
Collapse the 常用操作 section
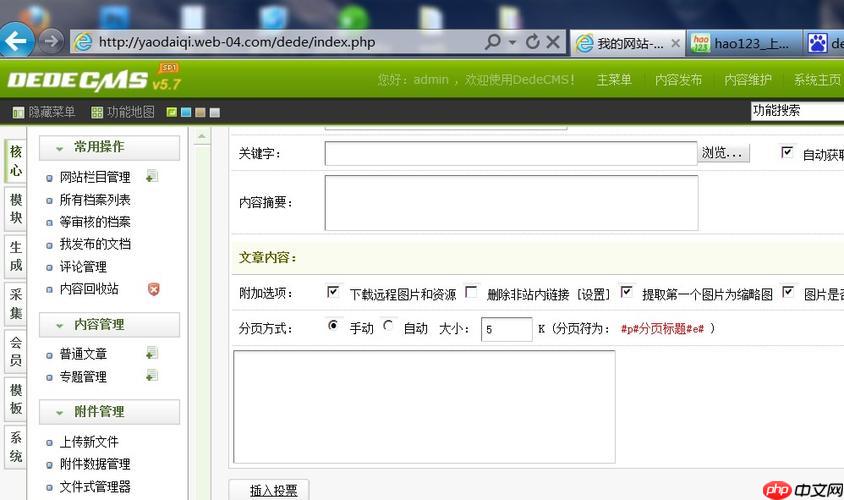click(109, 147)
